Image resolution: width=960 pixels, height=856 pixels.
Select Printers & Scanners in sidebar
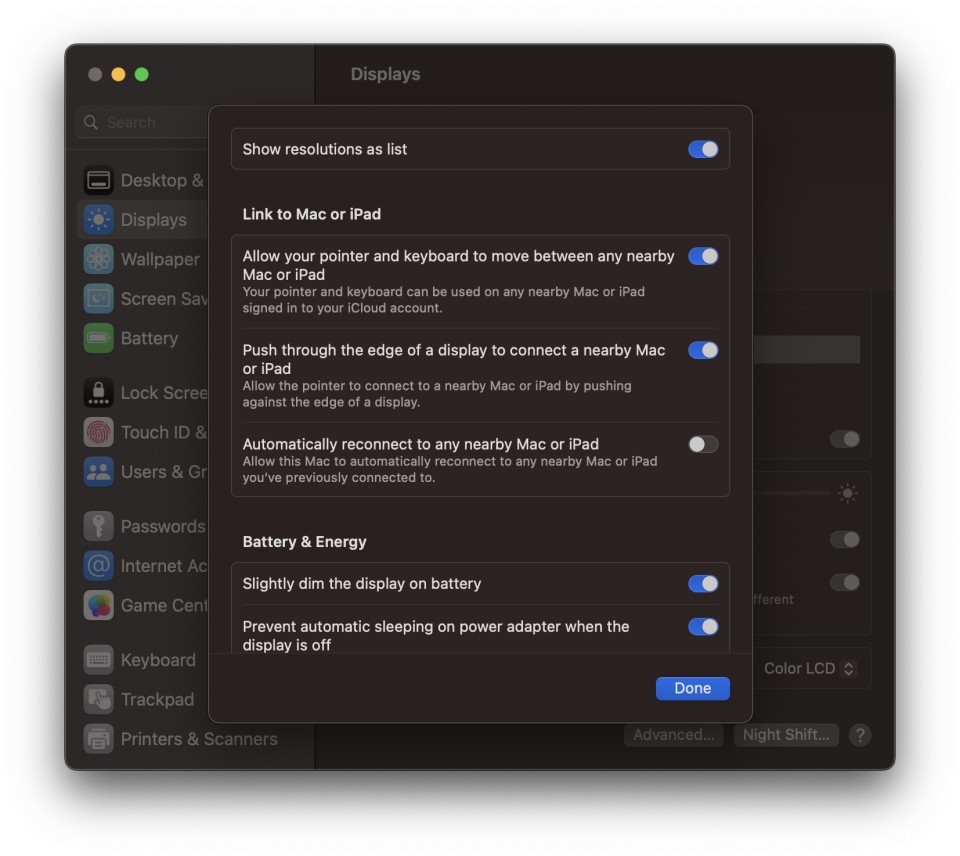(199, 739)
